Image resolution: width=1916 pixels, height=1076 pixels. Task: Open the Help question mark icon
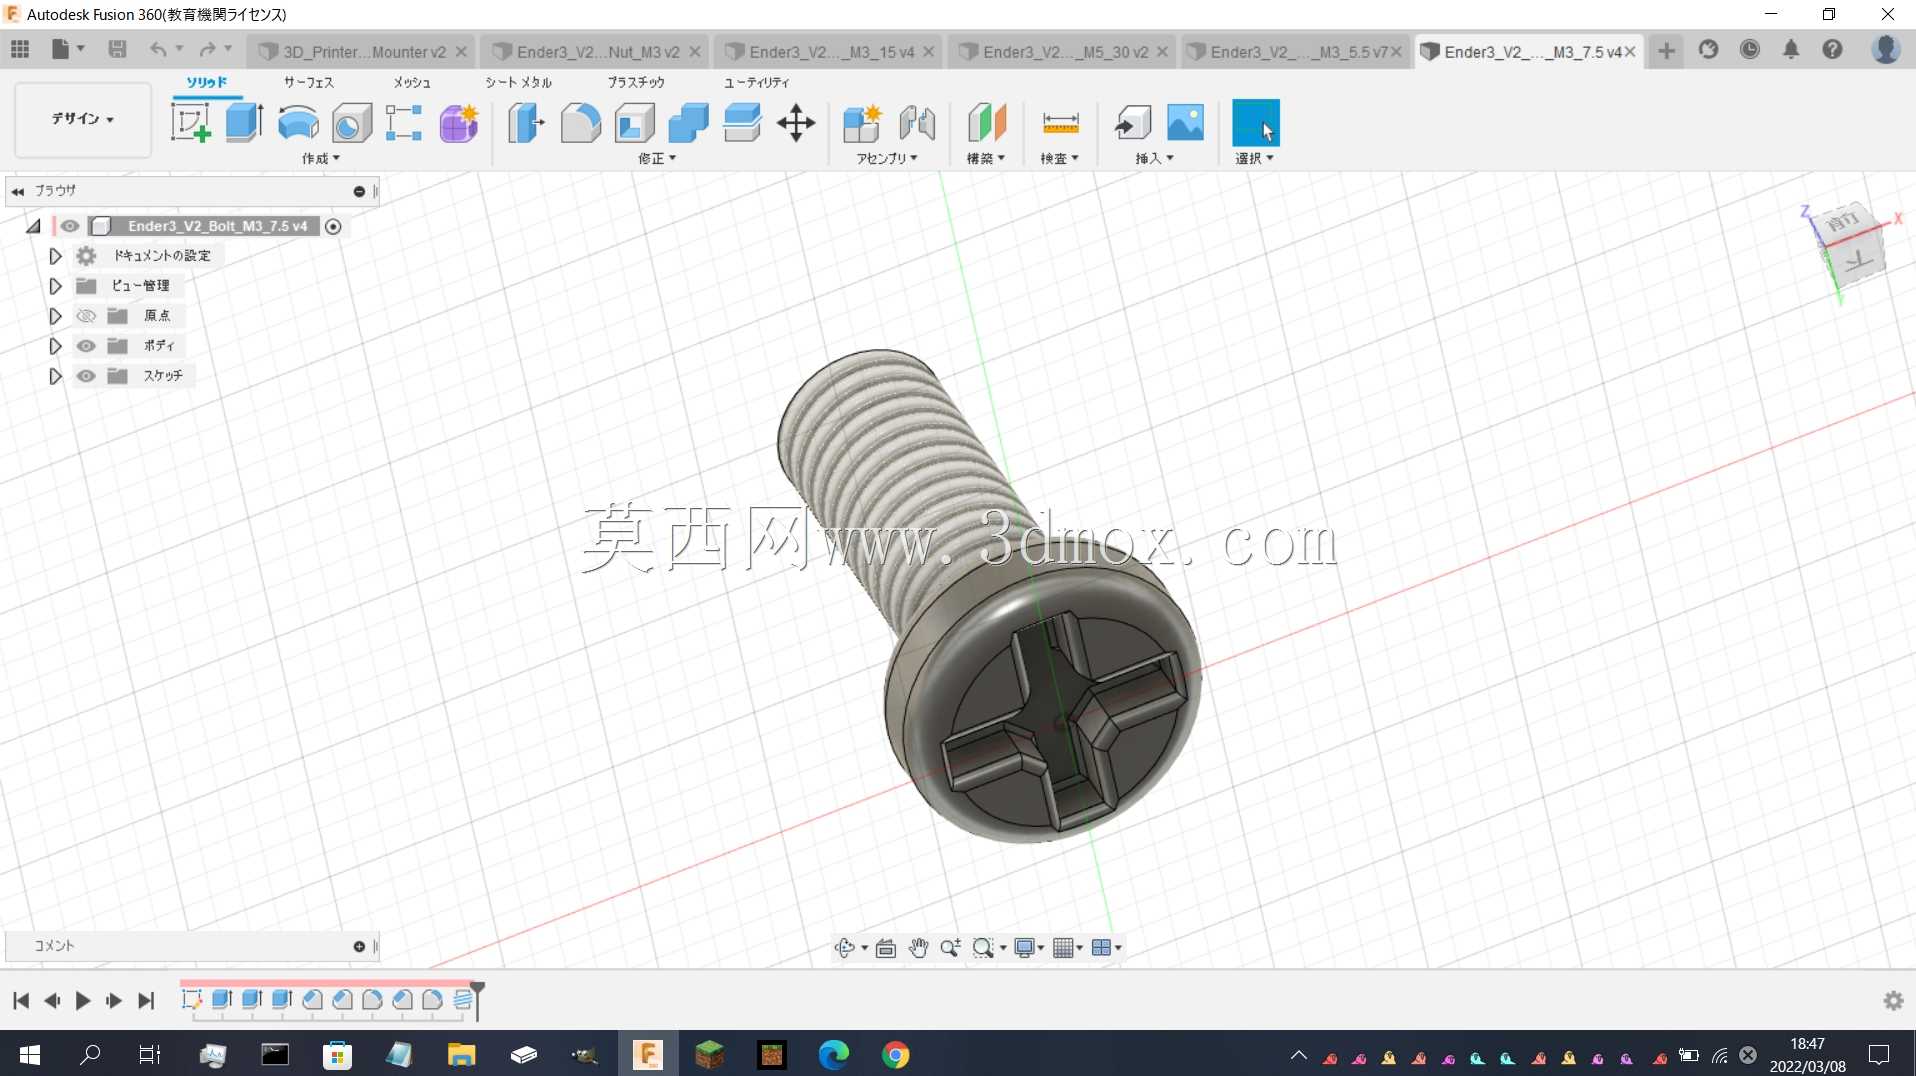pos(1832,49)
